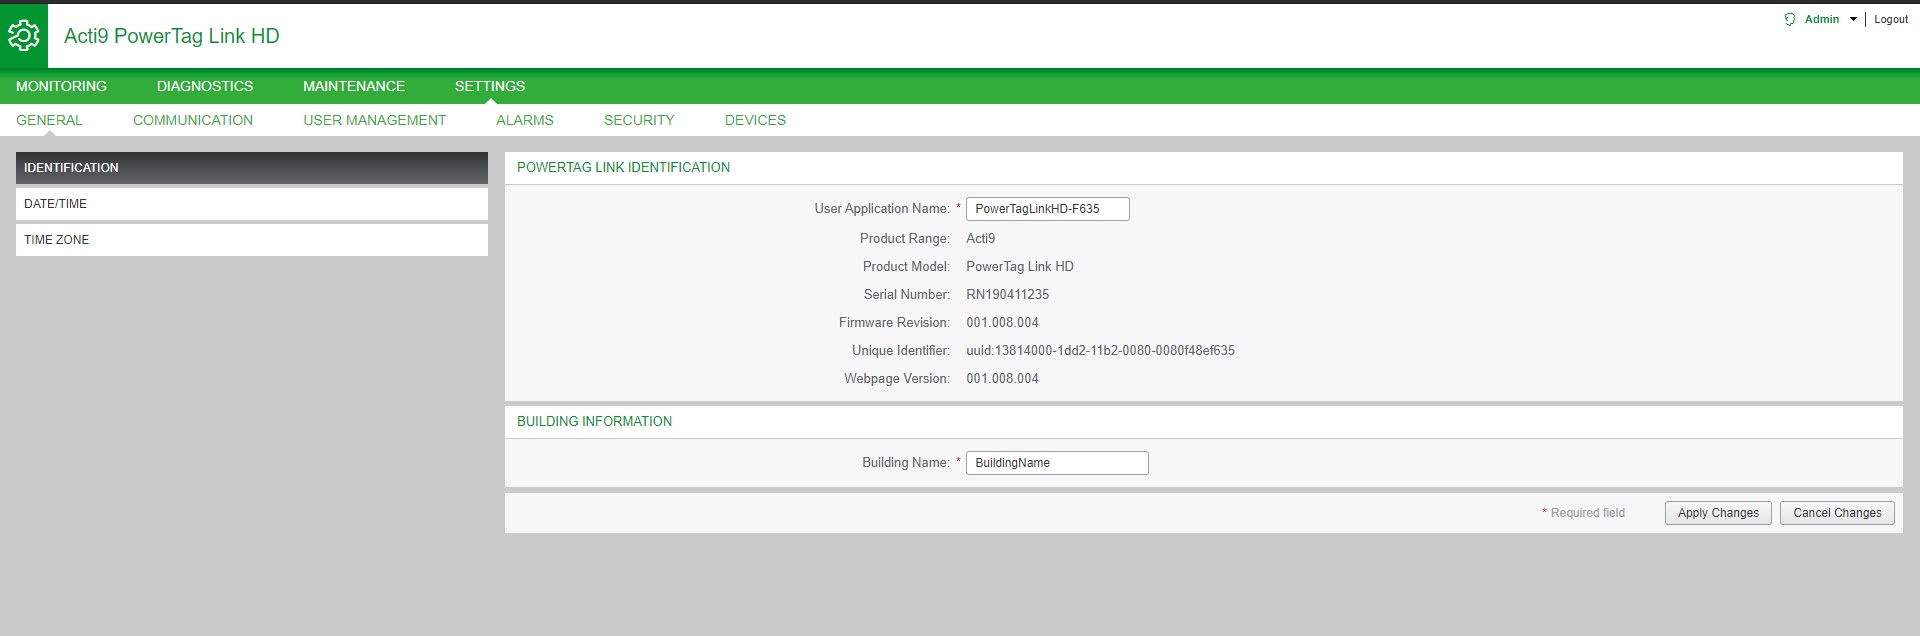Click the Product Model label
The height and width of the screenshot is (636, 1920).
906,267
